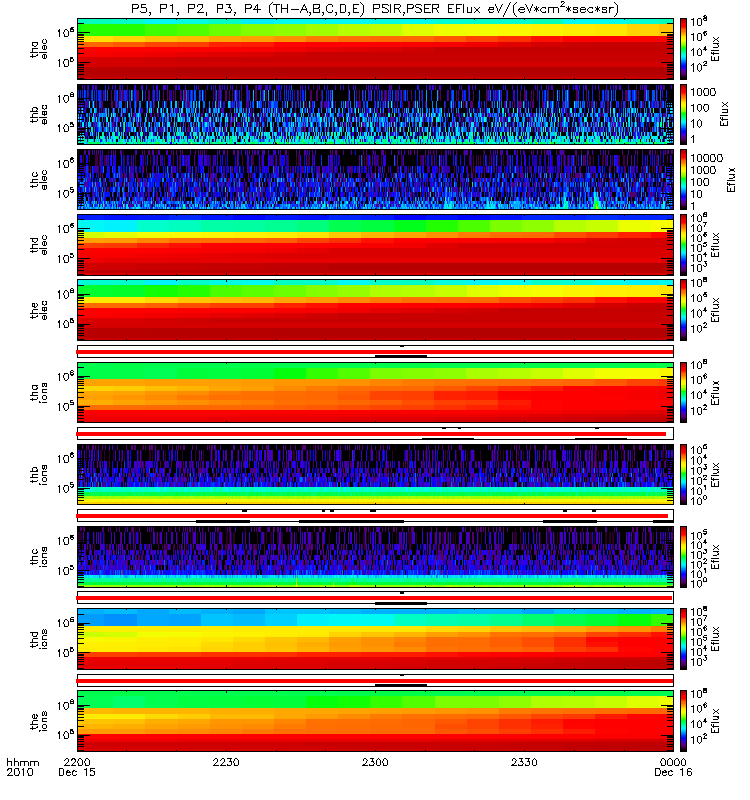Image resolution: width=750 pixels, height=800 pixels.
Task: Click the color bar of the thc ions panel
Action: point(683,557)
